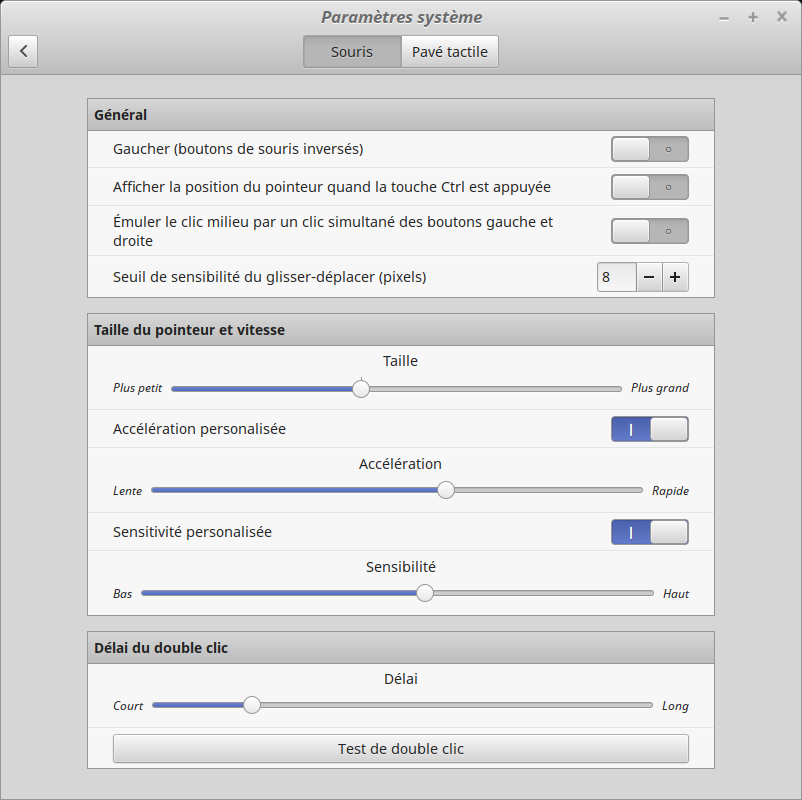Click the Délai double-click slider handle

(x=252, y=705)
